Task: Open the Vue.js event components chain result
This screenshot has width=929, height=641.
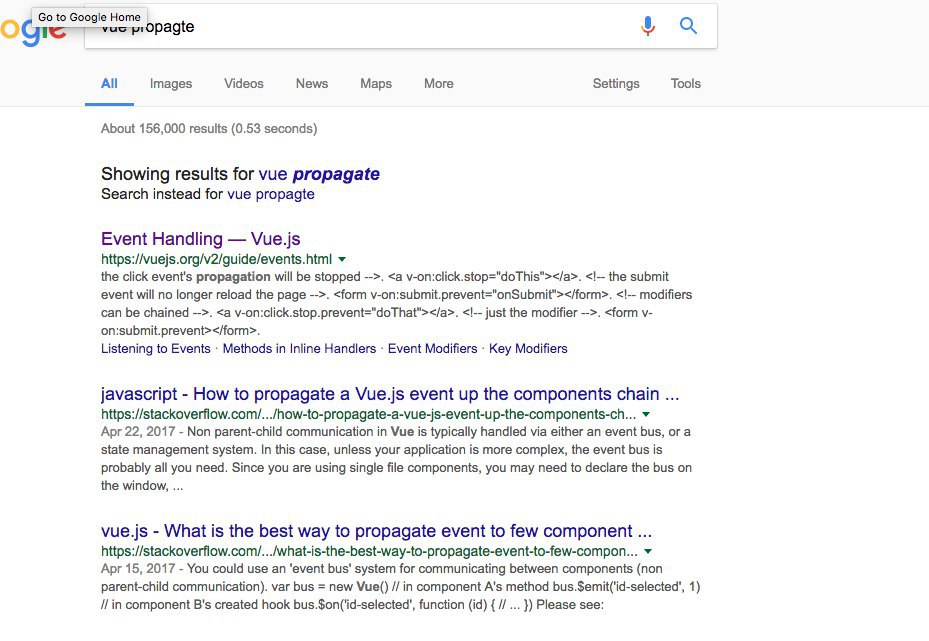Action: pos(390,394)
